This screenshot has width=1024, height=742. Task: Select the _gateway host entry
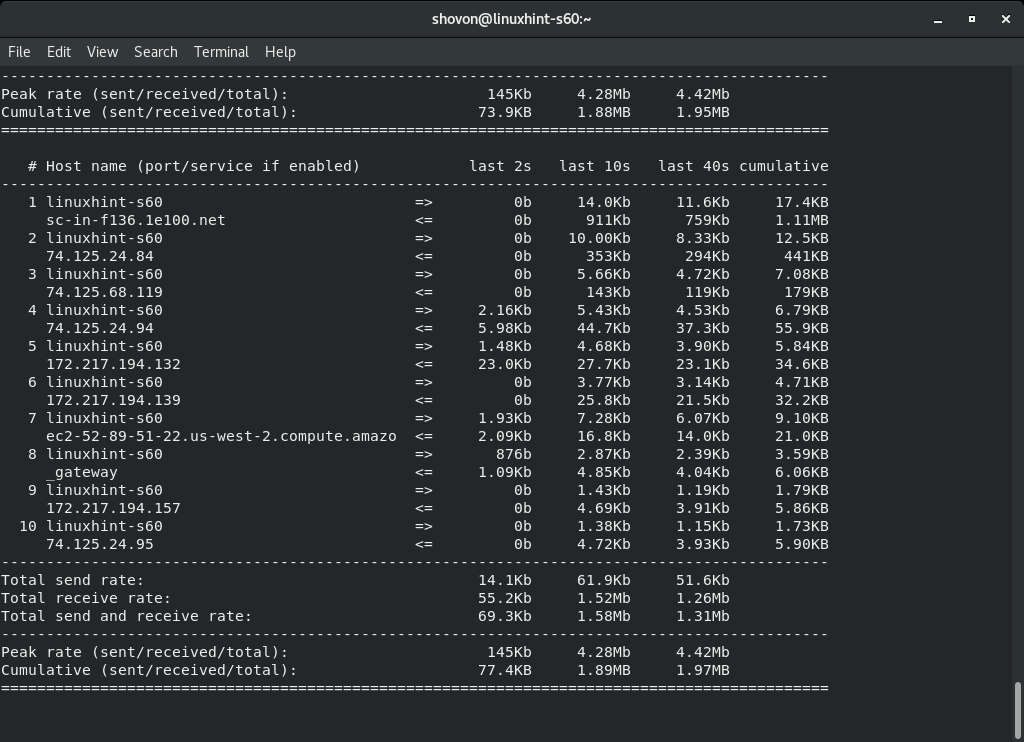click(82, 472)
